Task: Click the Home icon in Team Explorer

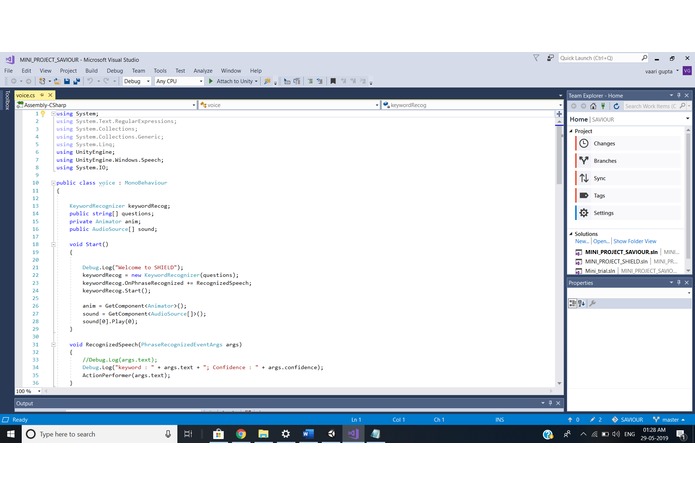Action: coord(593,106)
